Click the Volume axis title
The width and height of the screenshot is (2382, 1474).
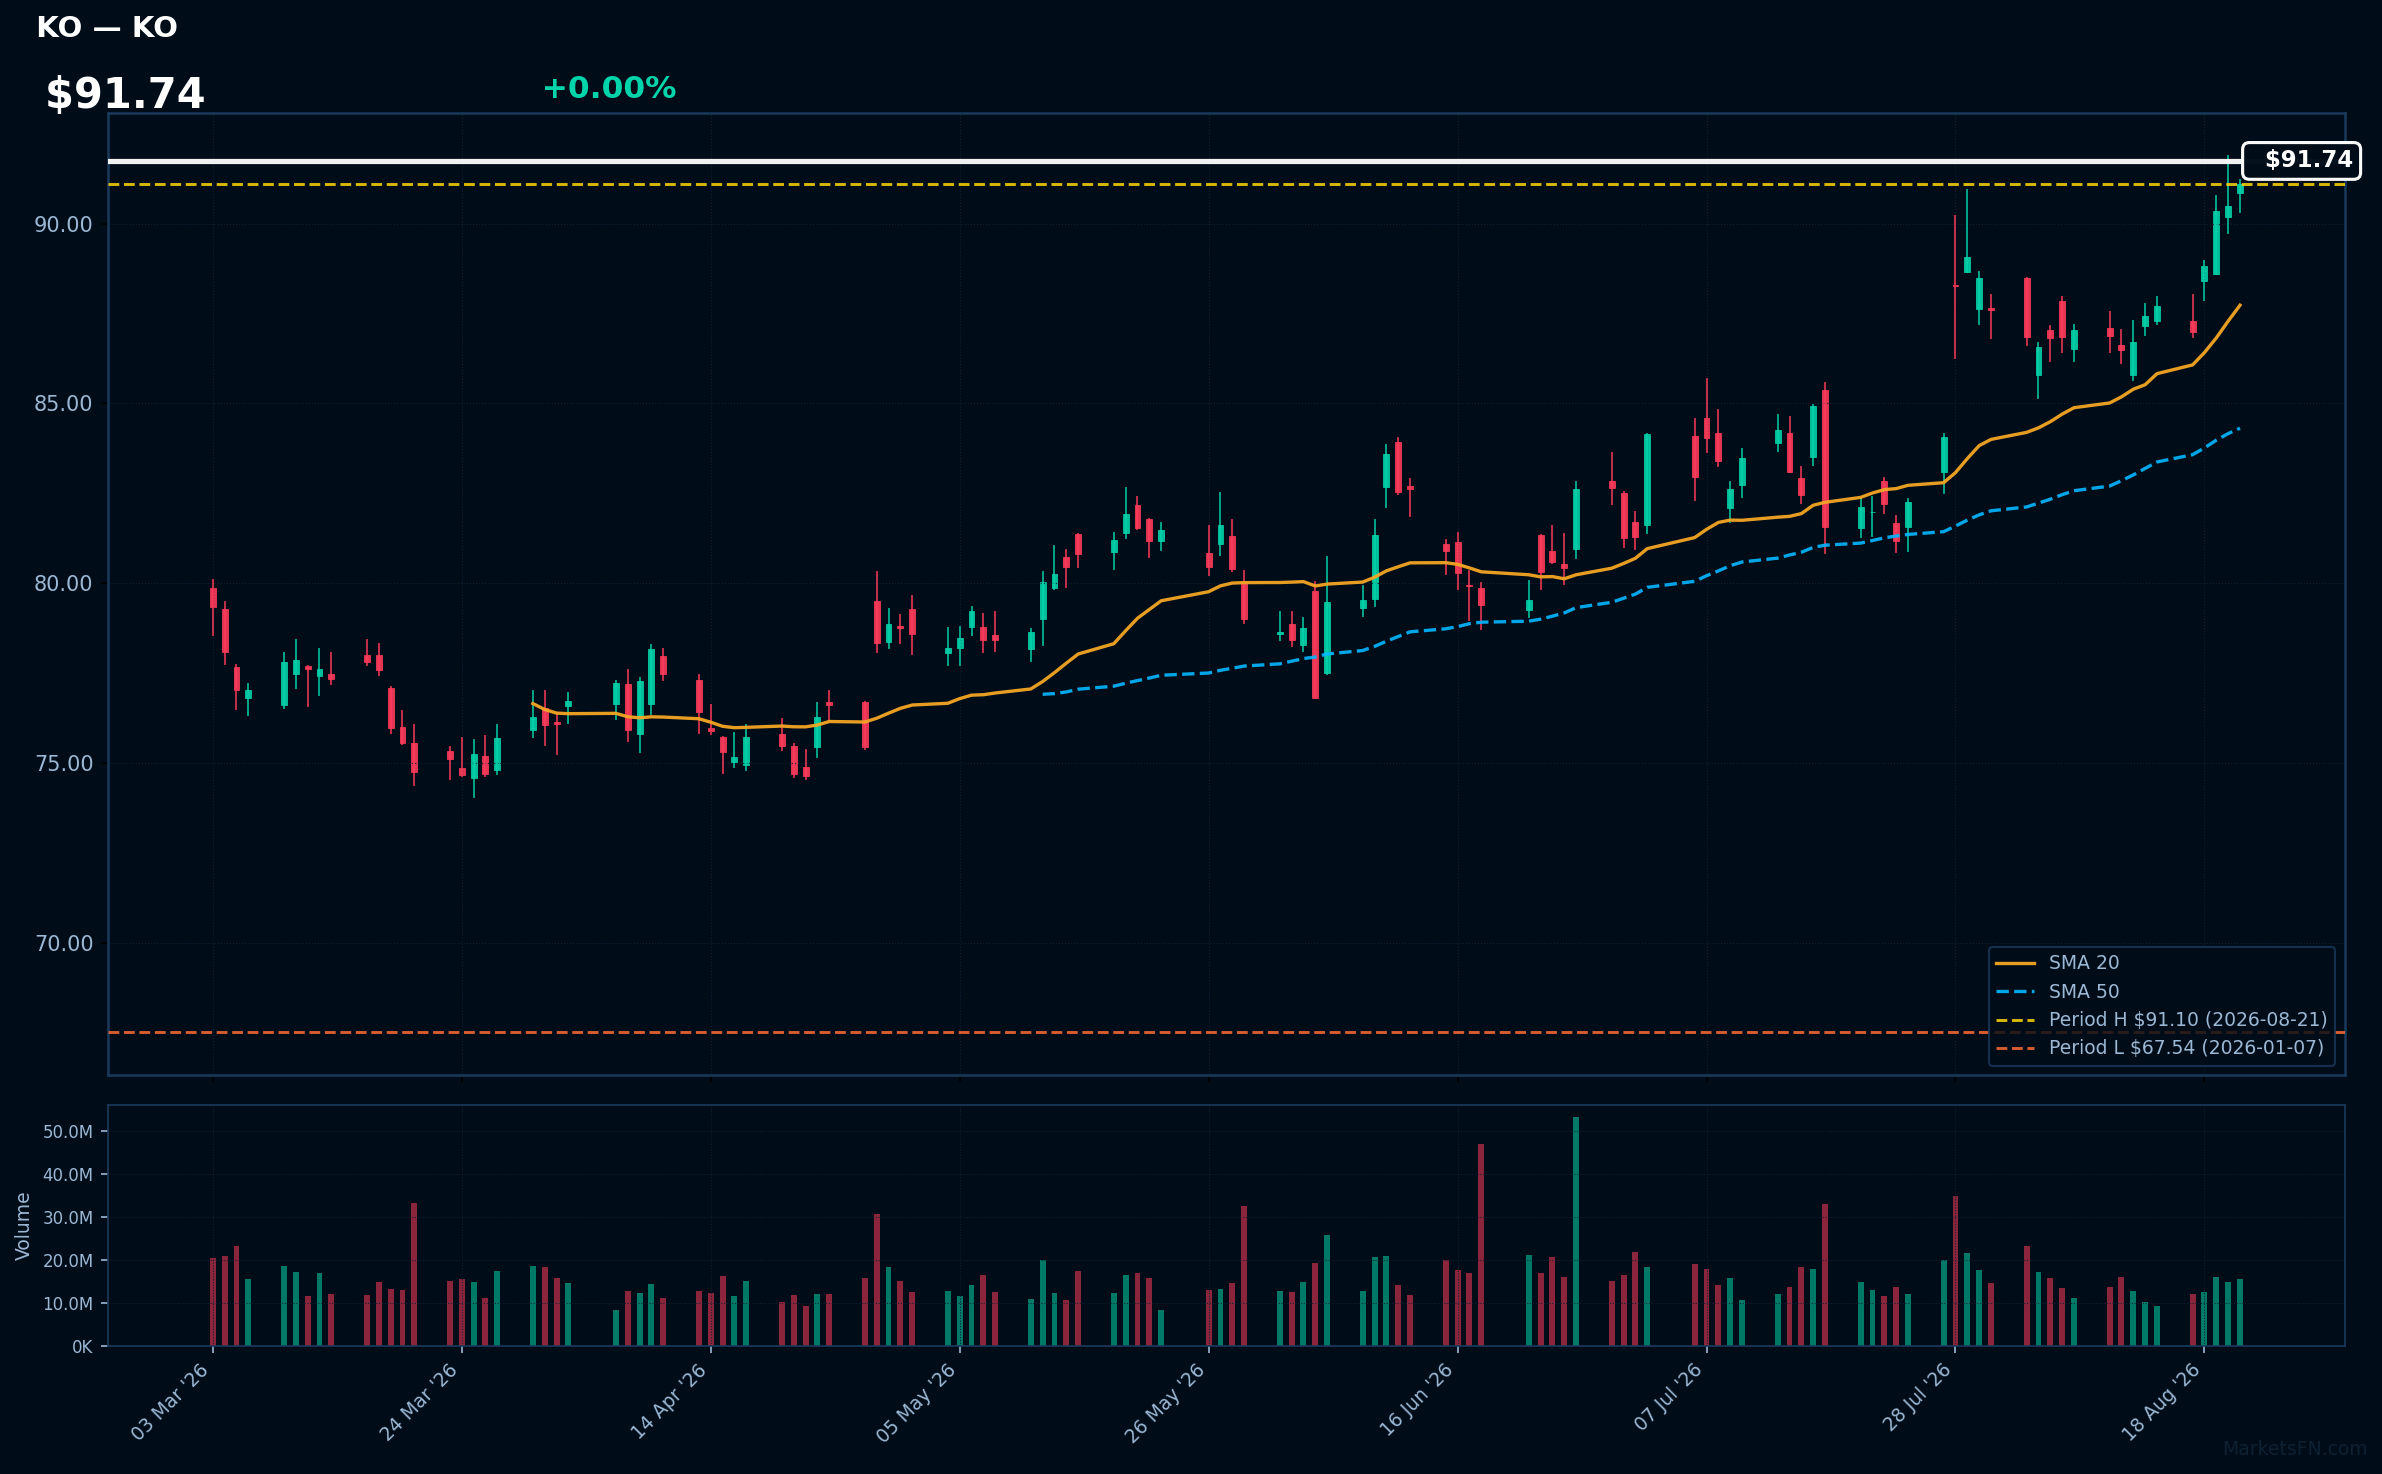[x=22, y=1226]
